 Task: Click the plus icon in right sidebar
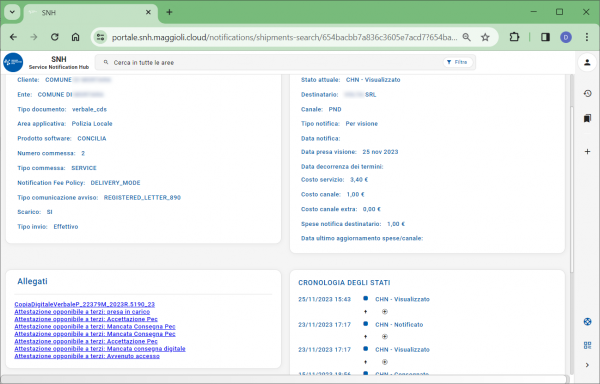click(x=587, y=151)
